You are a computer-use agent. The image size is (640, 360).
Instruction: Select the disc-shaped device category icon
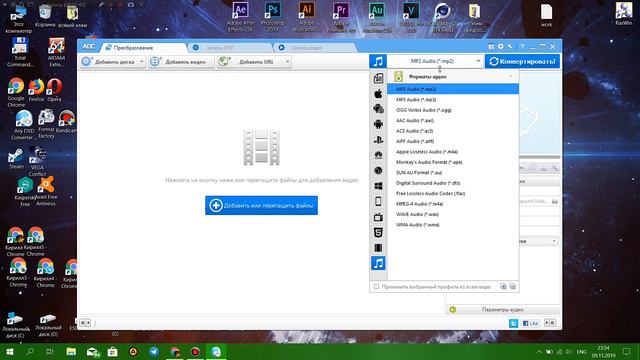[x=378, y=171]
